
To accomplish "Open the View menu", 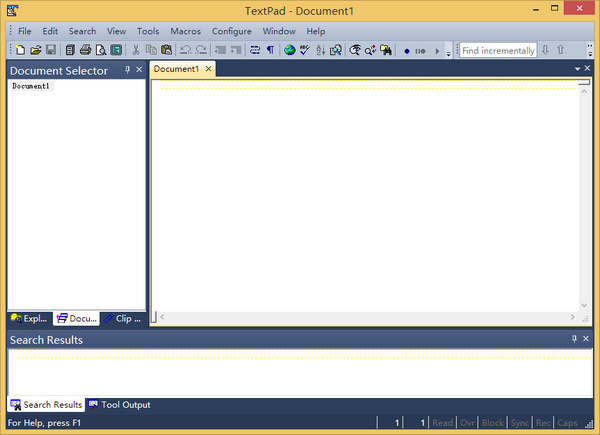I will tap(116, 31).
